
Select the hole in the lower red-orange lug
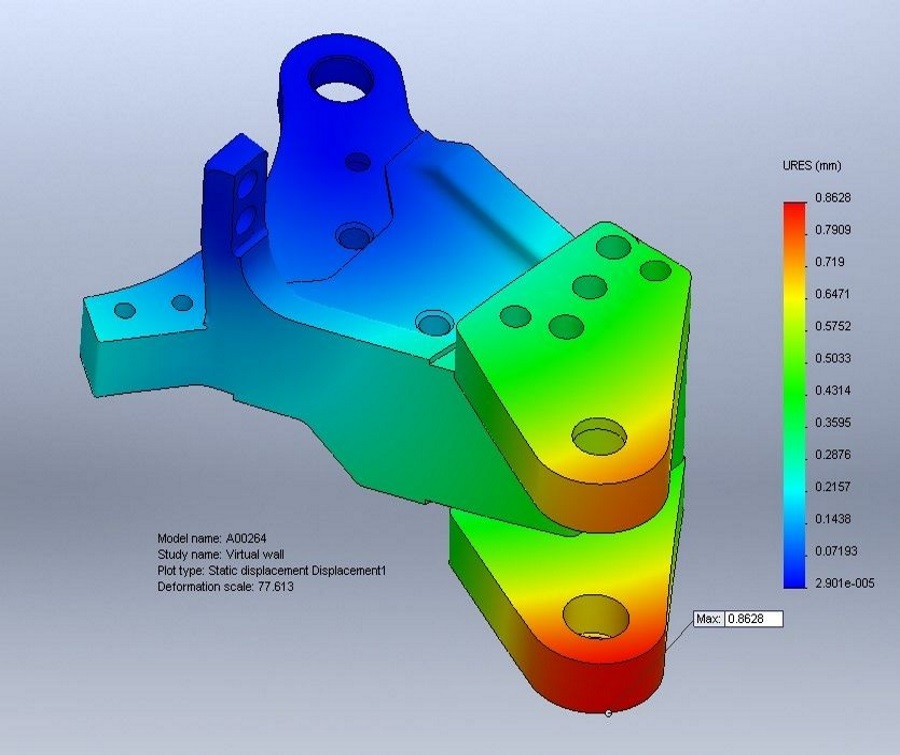600,618
